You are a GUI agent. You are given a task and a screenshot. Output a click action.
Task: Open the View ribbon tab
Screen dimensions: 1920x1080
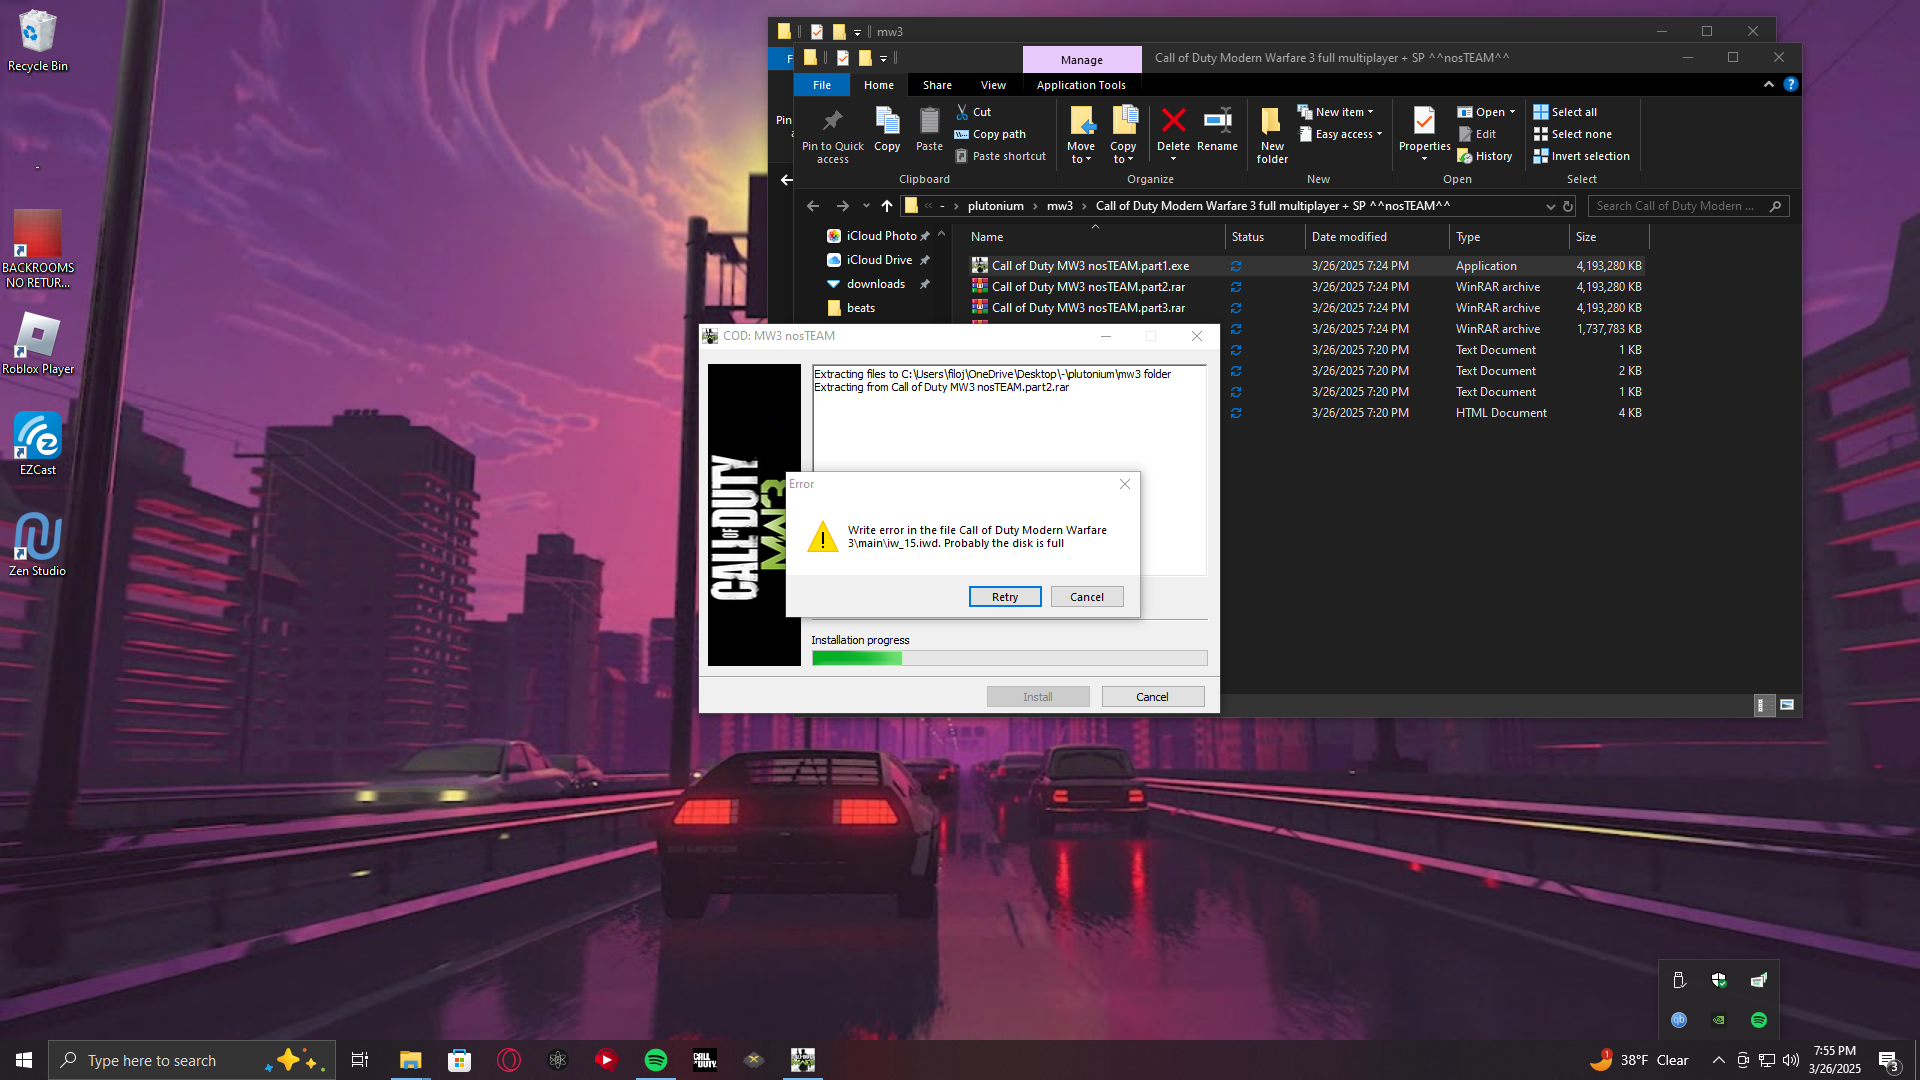click(993, 85)
